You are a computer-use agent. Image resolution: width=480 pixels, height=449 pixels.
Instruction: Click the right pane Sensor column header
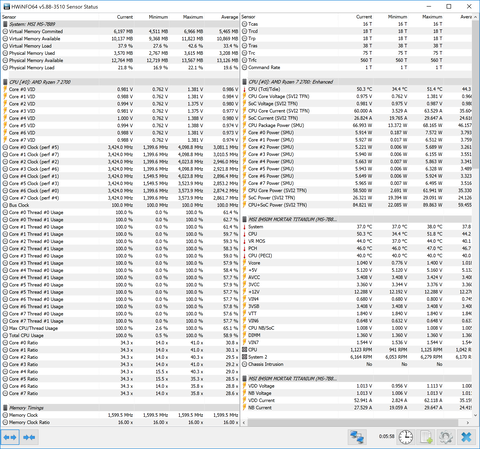tap(248, 17)
